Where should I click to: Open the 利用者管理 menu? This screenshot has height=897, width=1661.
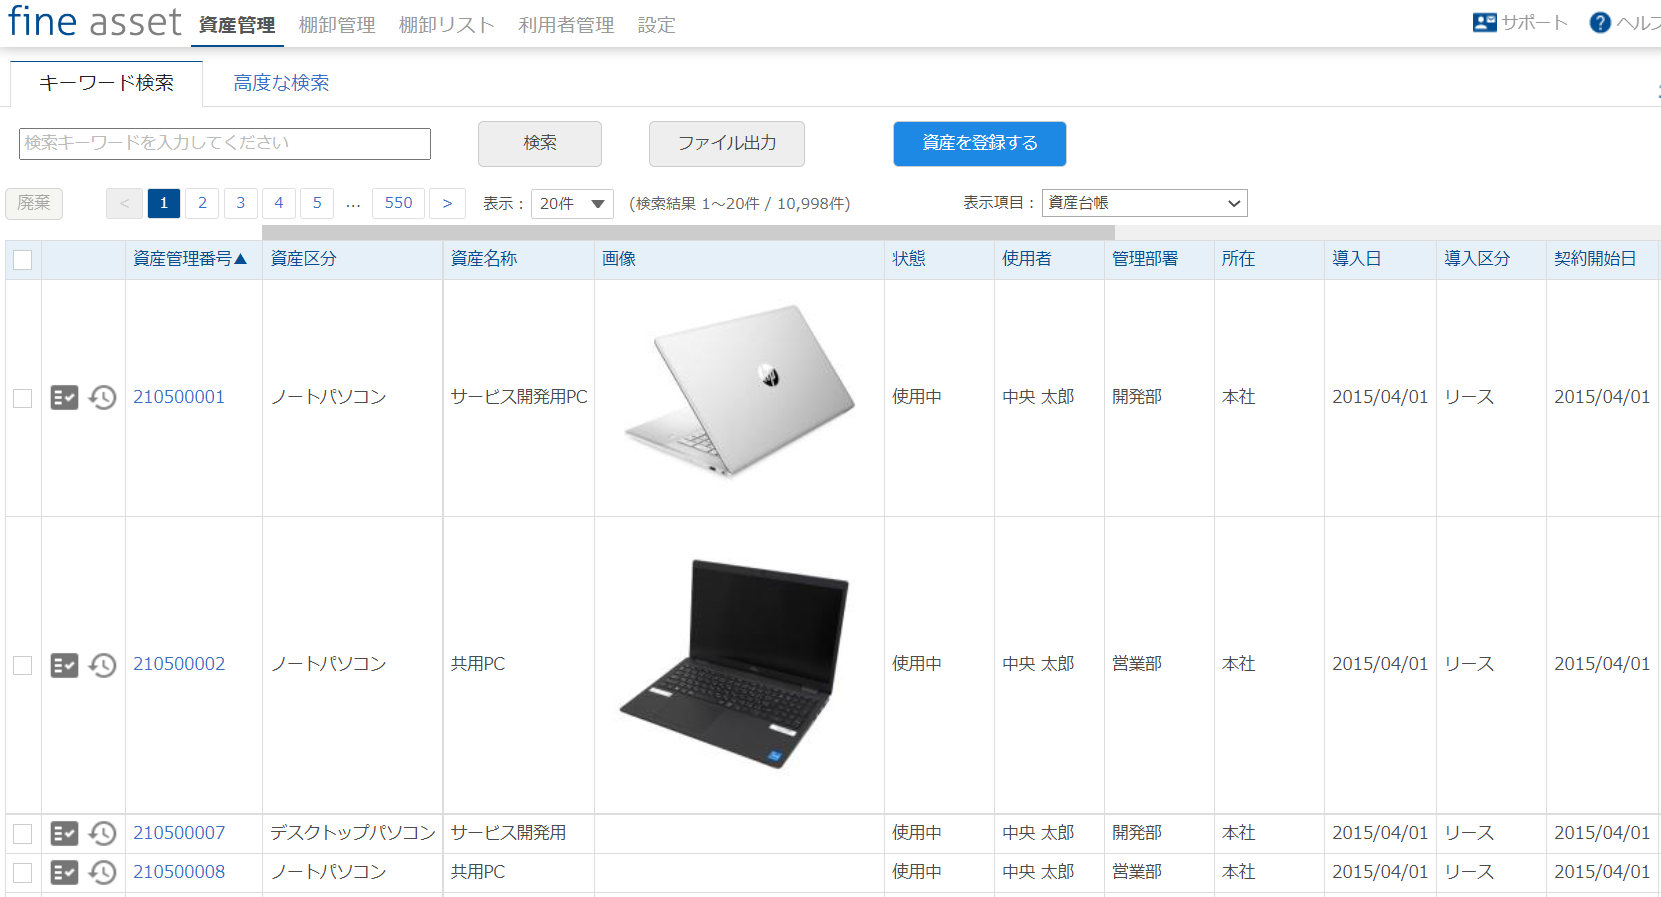tap(566, 25)
